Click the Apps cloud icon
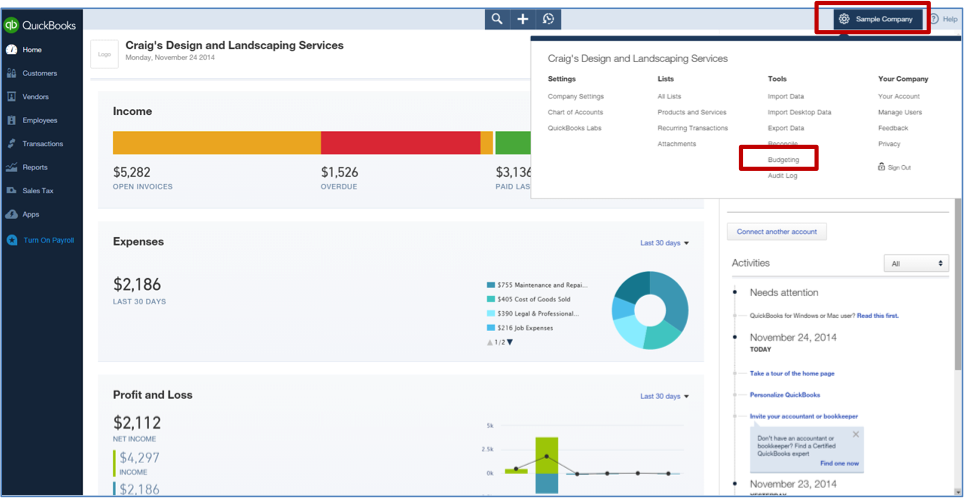 click(x=11, y=215)
